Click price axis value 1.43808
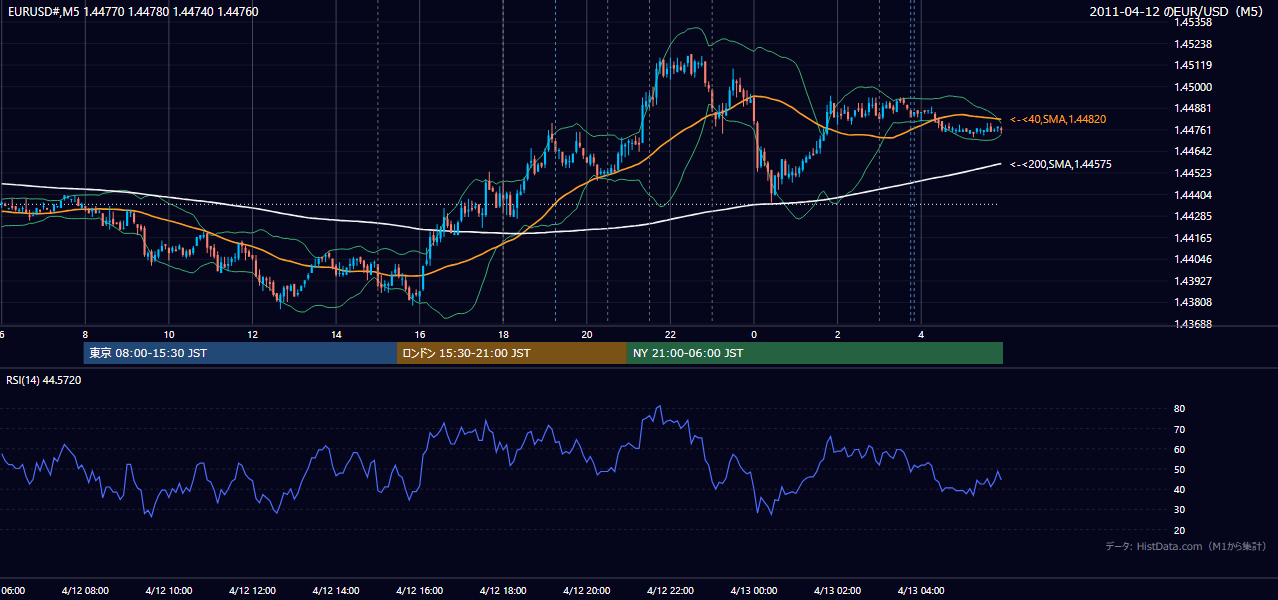Viewport: 1278px width, 600px height. [1193, 302]
